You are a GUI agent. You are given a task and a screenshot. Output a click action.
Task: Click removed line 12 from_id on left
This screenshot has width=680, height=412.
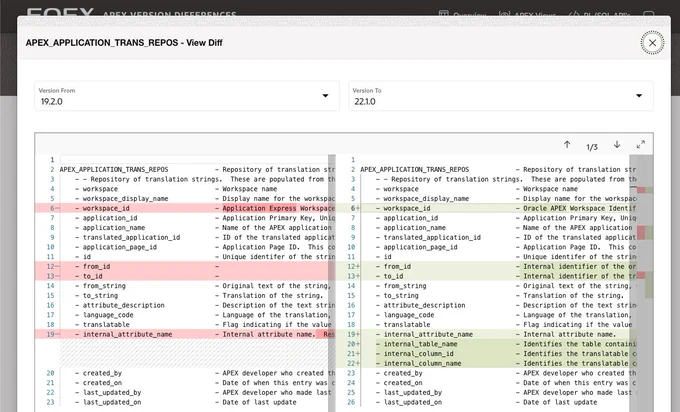[x=185, y=266]
